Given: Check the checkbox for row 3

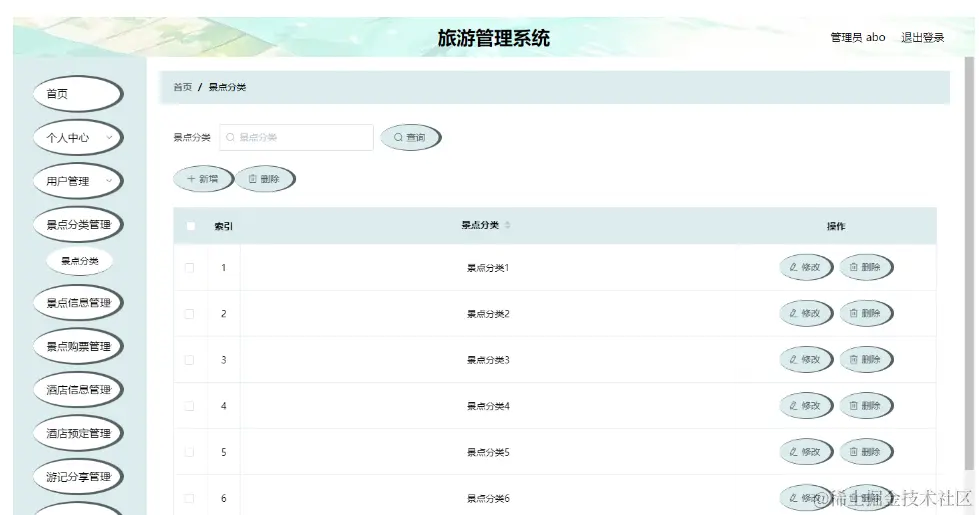Looking at the screenshot, I should [189, 360].
